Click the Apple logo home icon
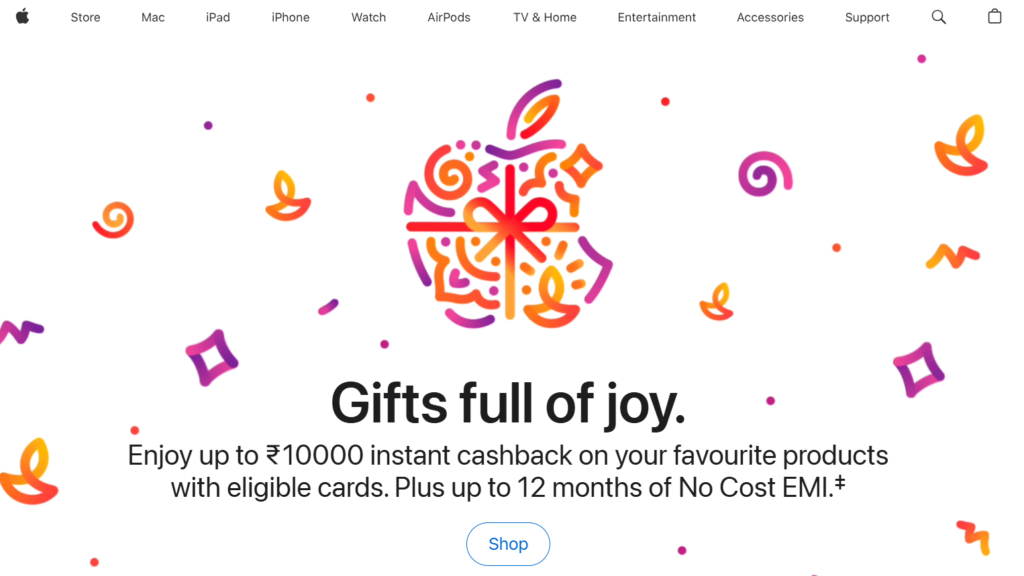 pos(22,16)
